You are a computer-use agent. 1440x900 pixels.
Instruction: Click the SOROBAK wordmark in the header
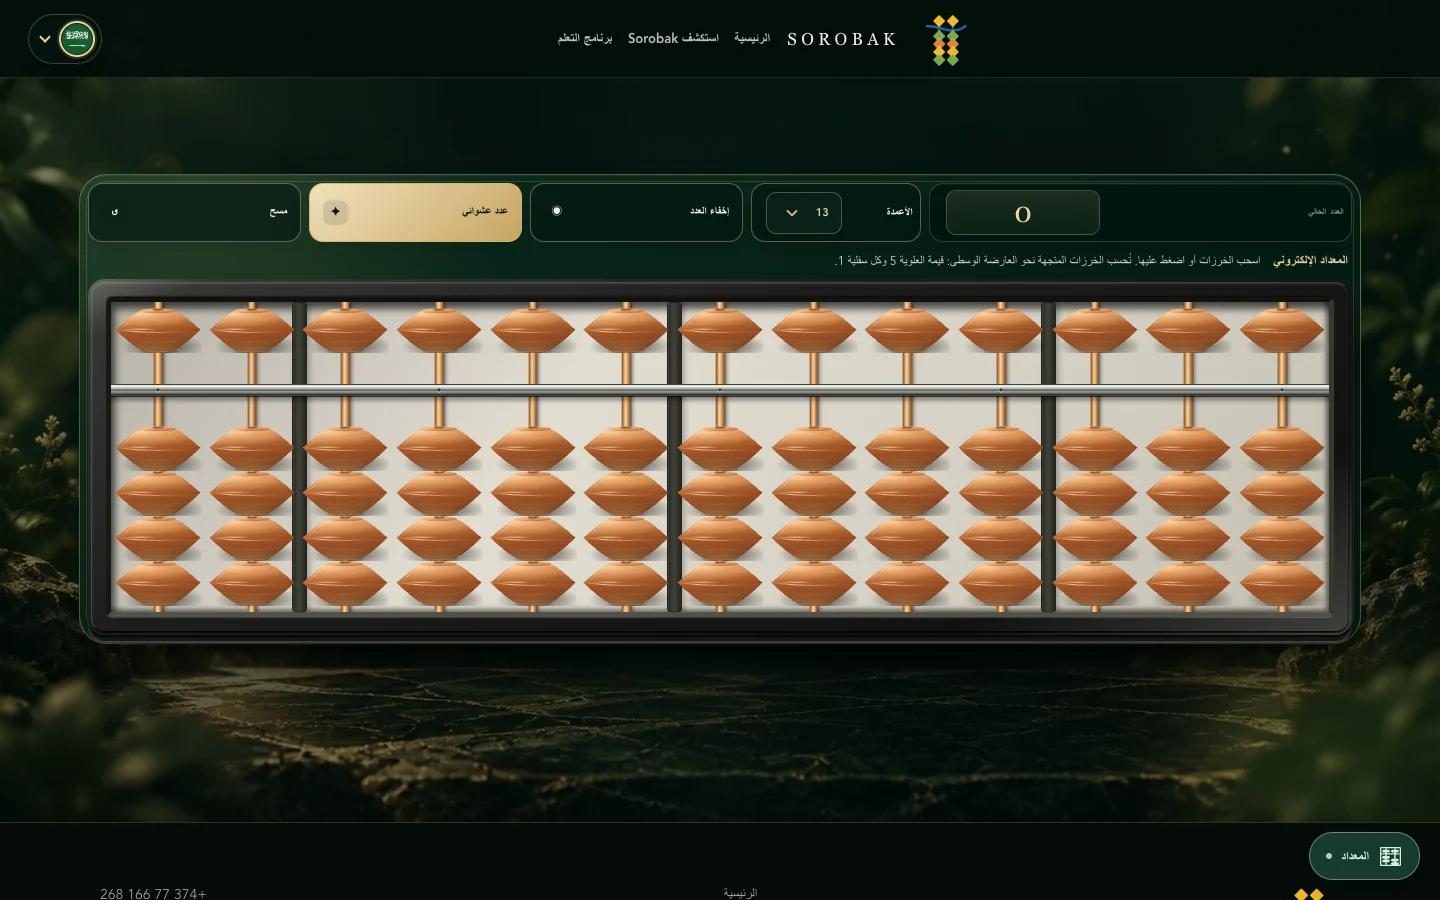(842, 39)
